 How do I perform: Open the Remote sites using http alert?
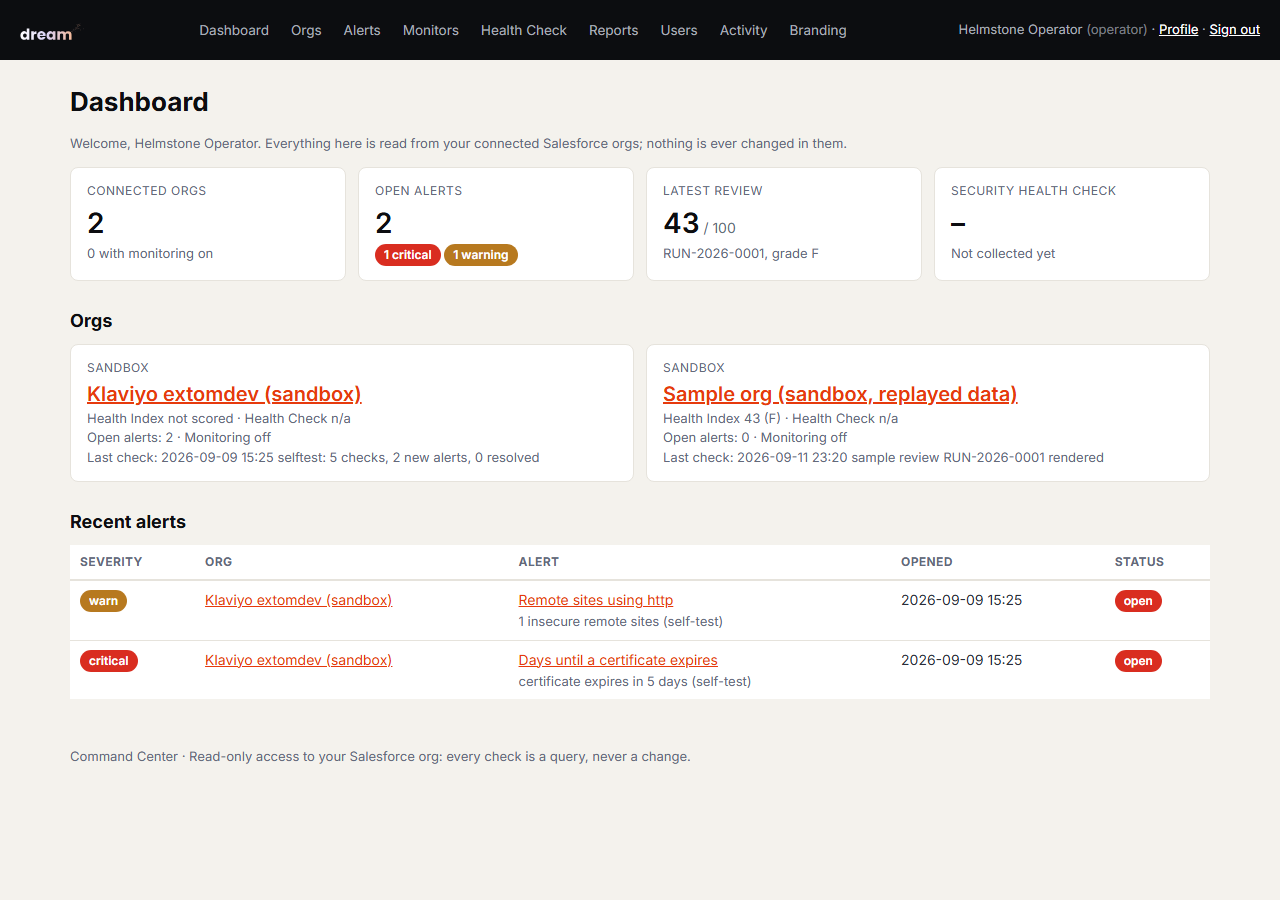[596, 600]
